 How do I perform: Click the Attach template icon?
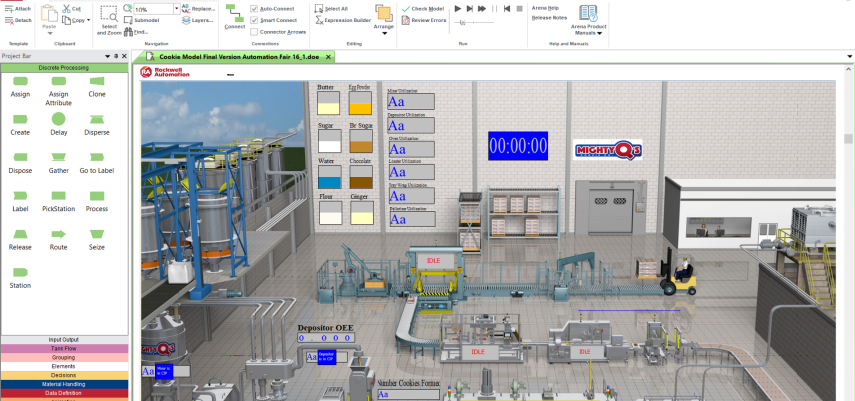tap(9, 9)
